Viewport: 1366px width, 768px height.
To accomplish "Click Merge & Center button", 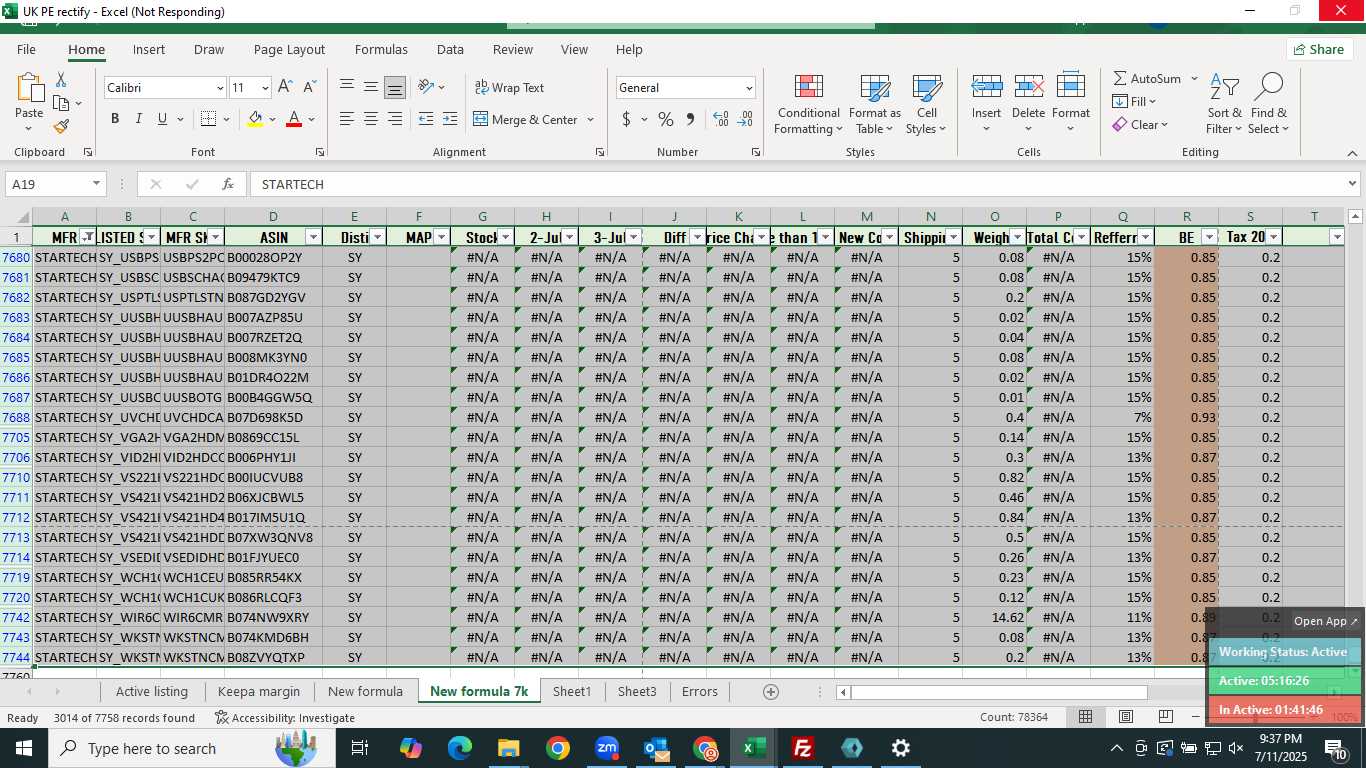I will pyautogui.click(x=526, y=119).
